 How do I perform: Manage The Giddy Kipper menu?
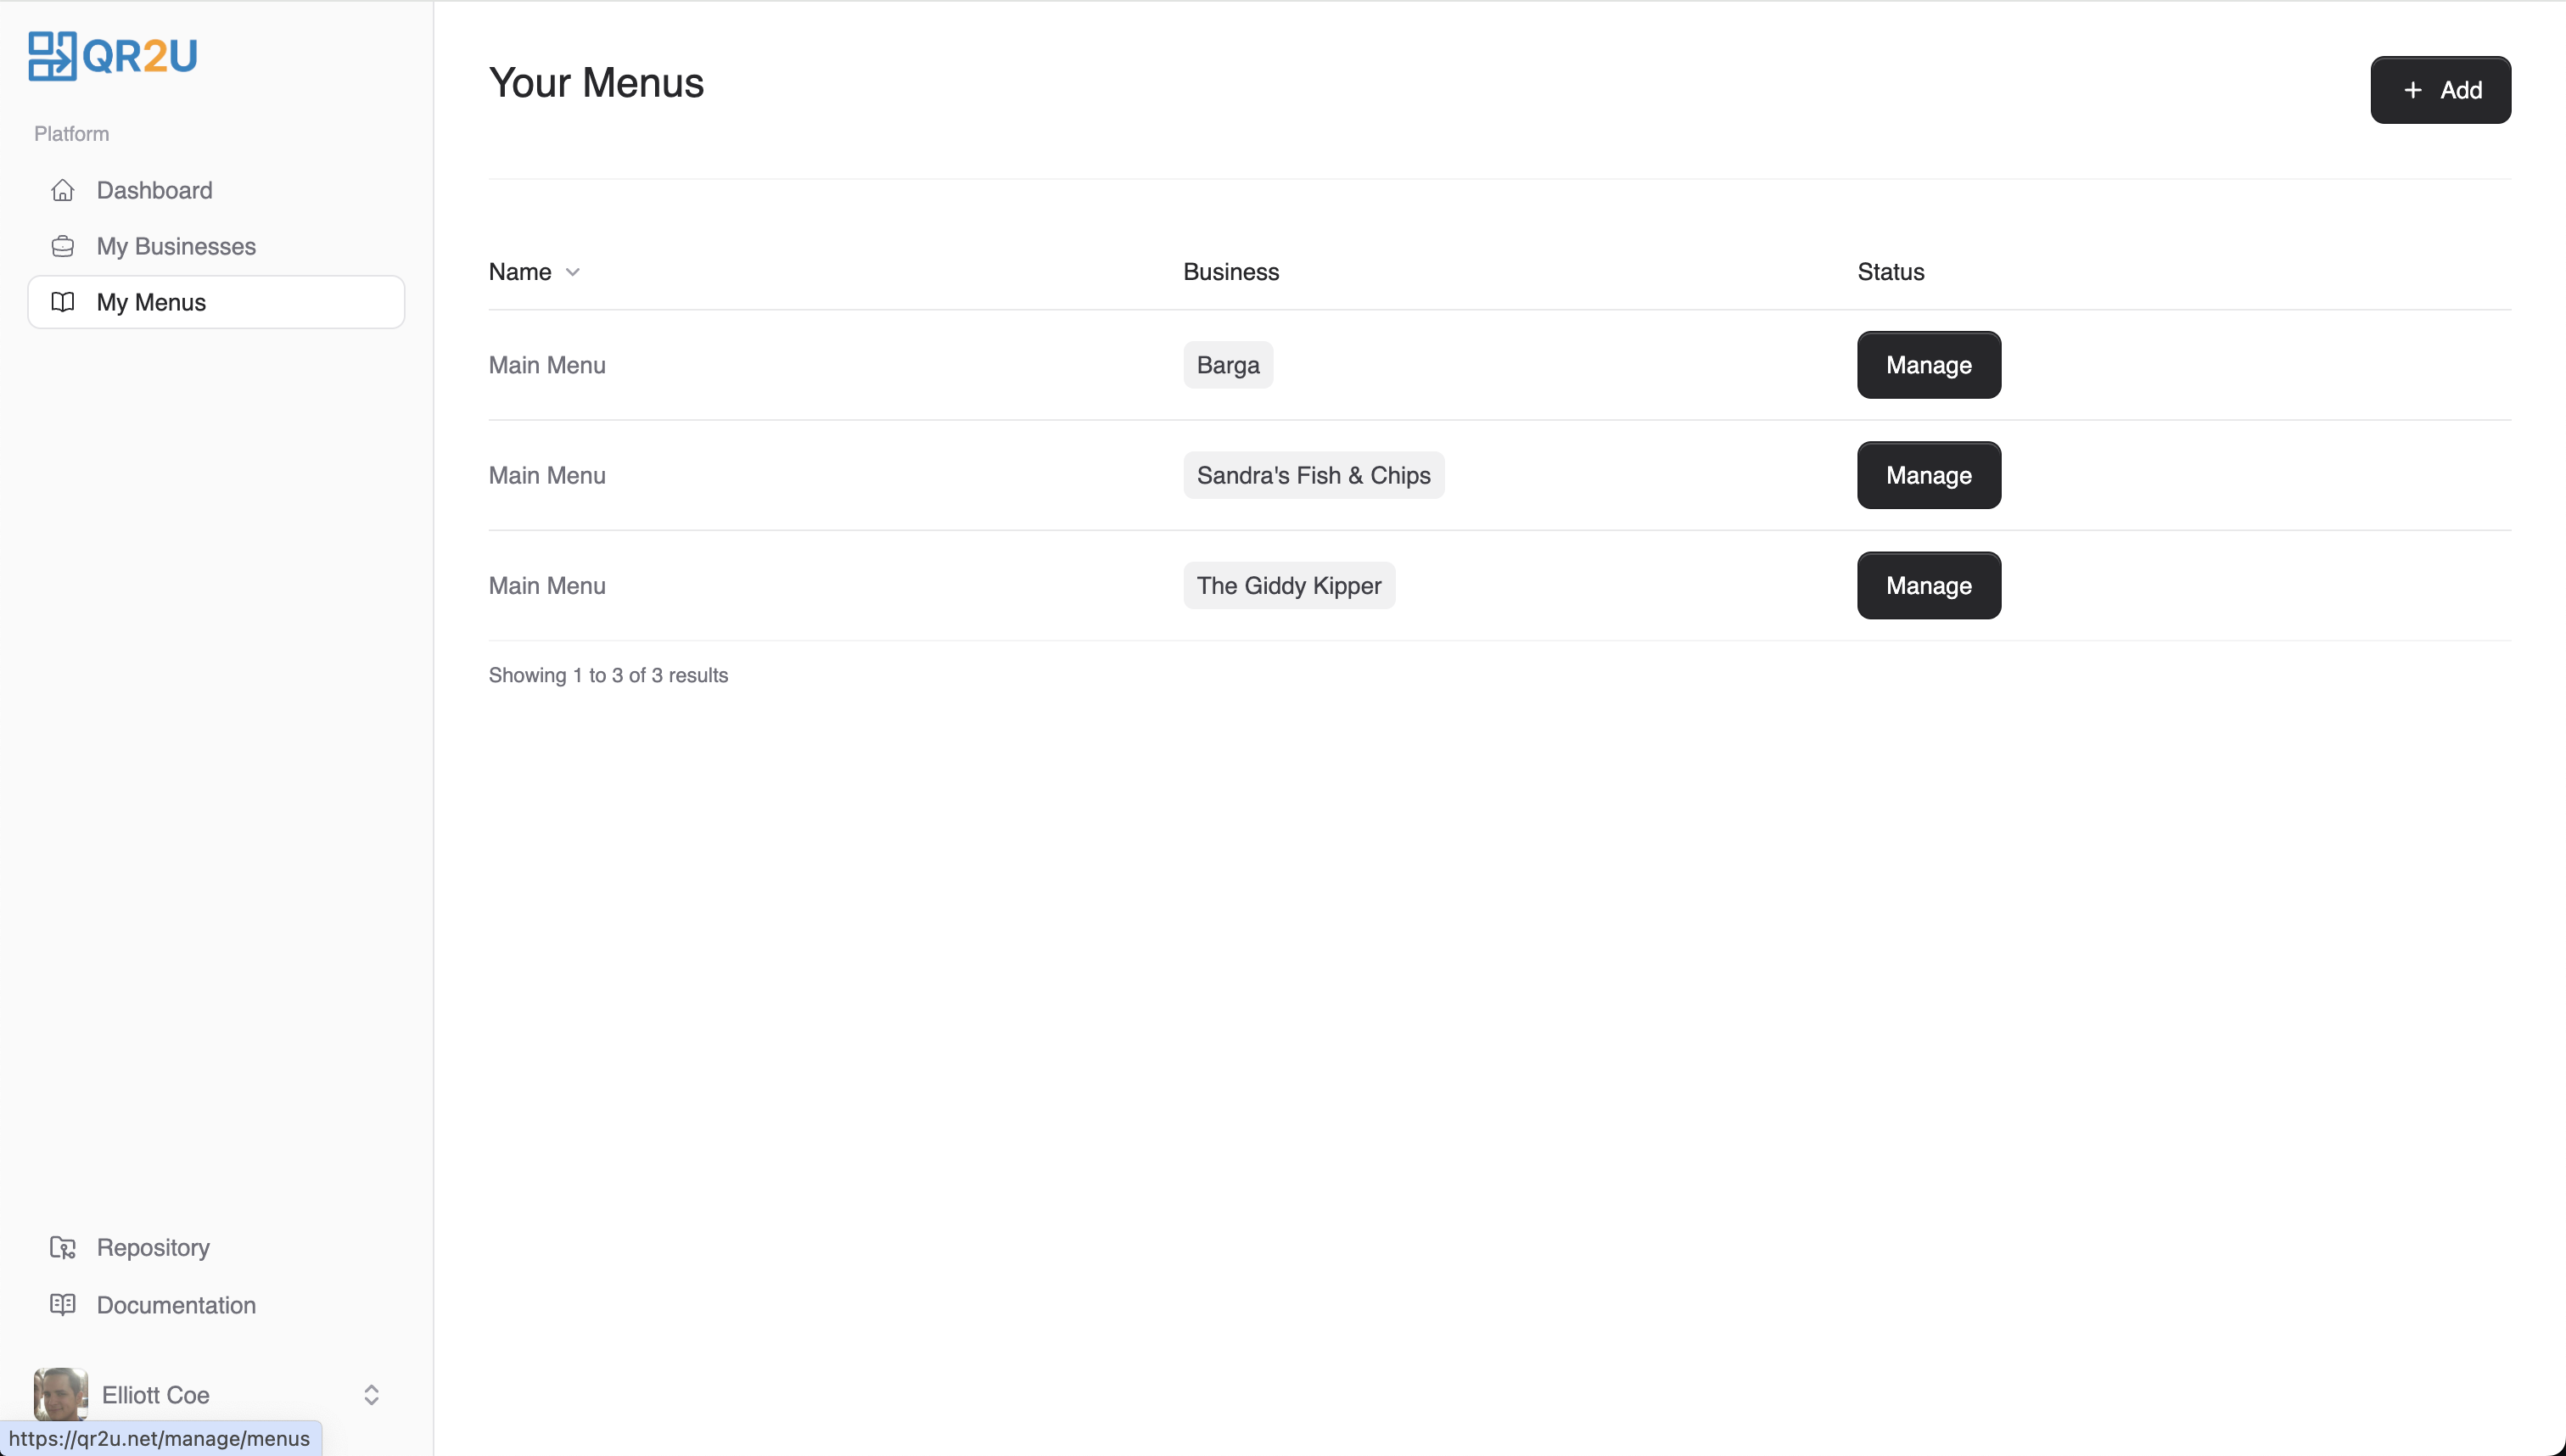tap(1928, 585)
